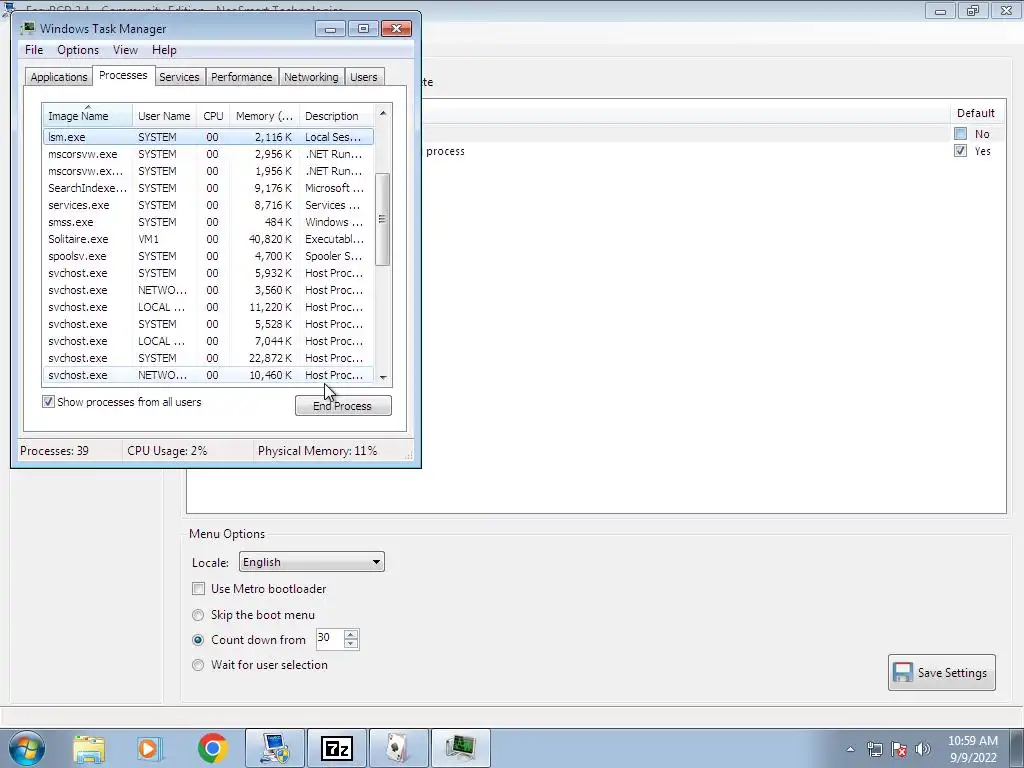Screen dimensions: 1024x768
Task: Open the View menu in Task Manager
Action: point(125,50)
